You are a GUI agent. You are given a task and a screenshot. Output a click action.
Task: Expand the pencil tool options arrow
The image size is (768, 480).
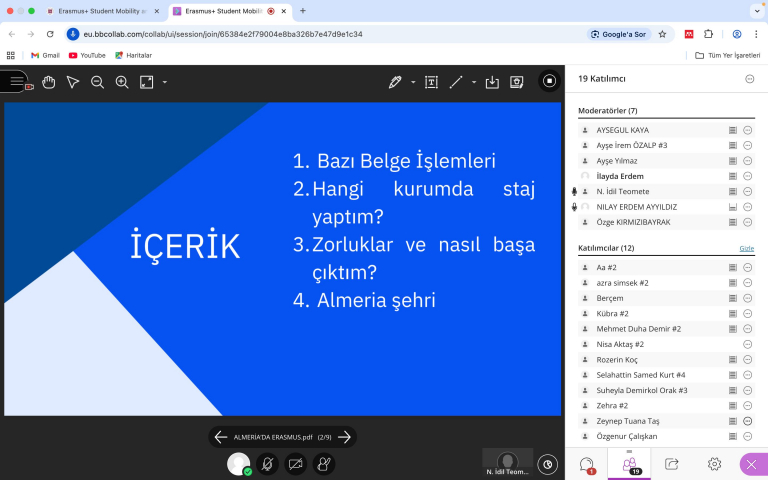[413, 82]
